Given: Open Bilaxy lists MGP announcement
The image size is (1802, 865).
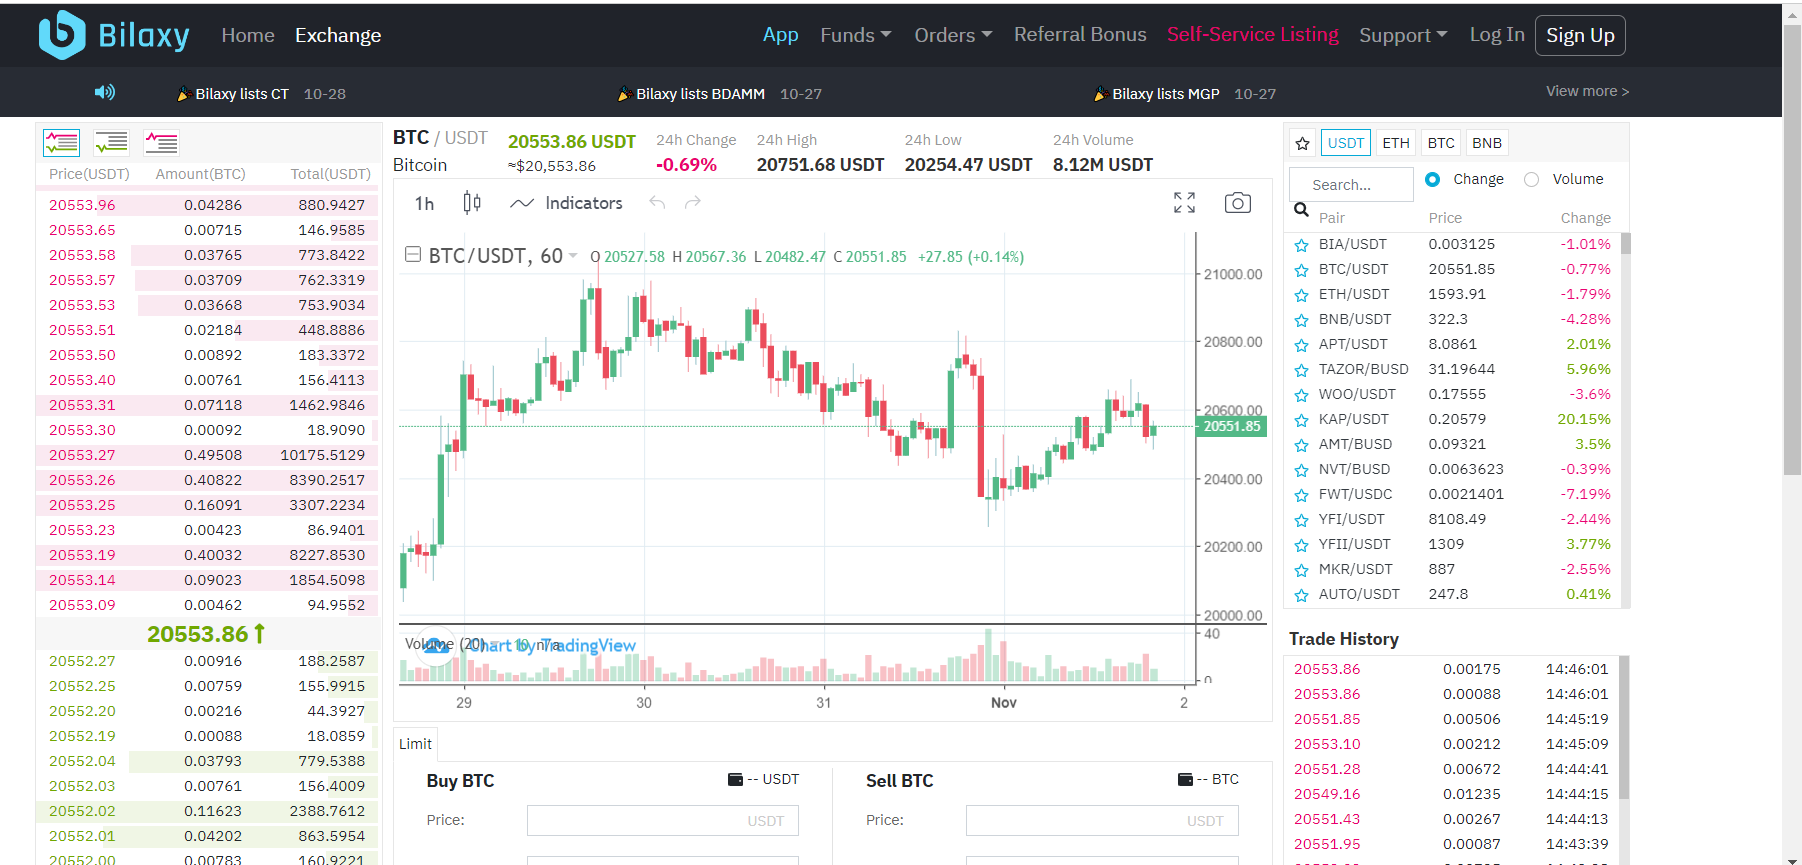Looking at the screenshot, I should 1165,94.
